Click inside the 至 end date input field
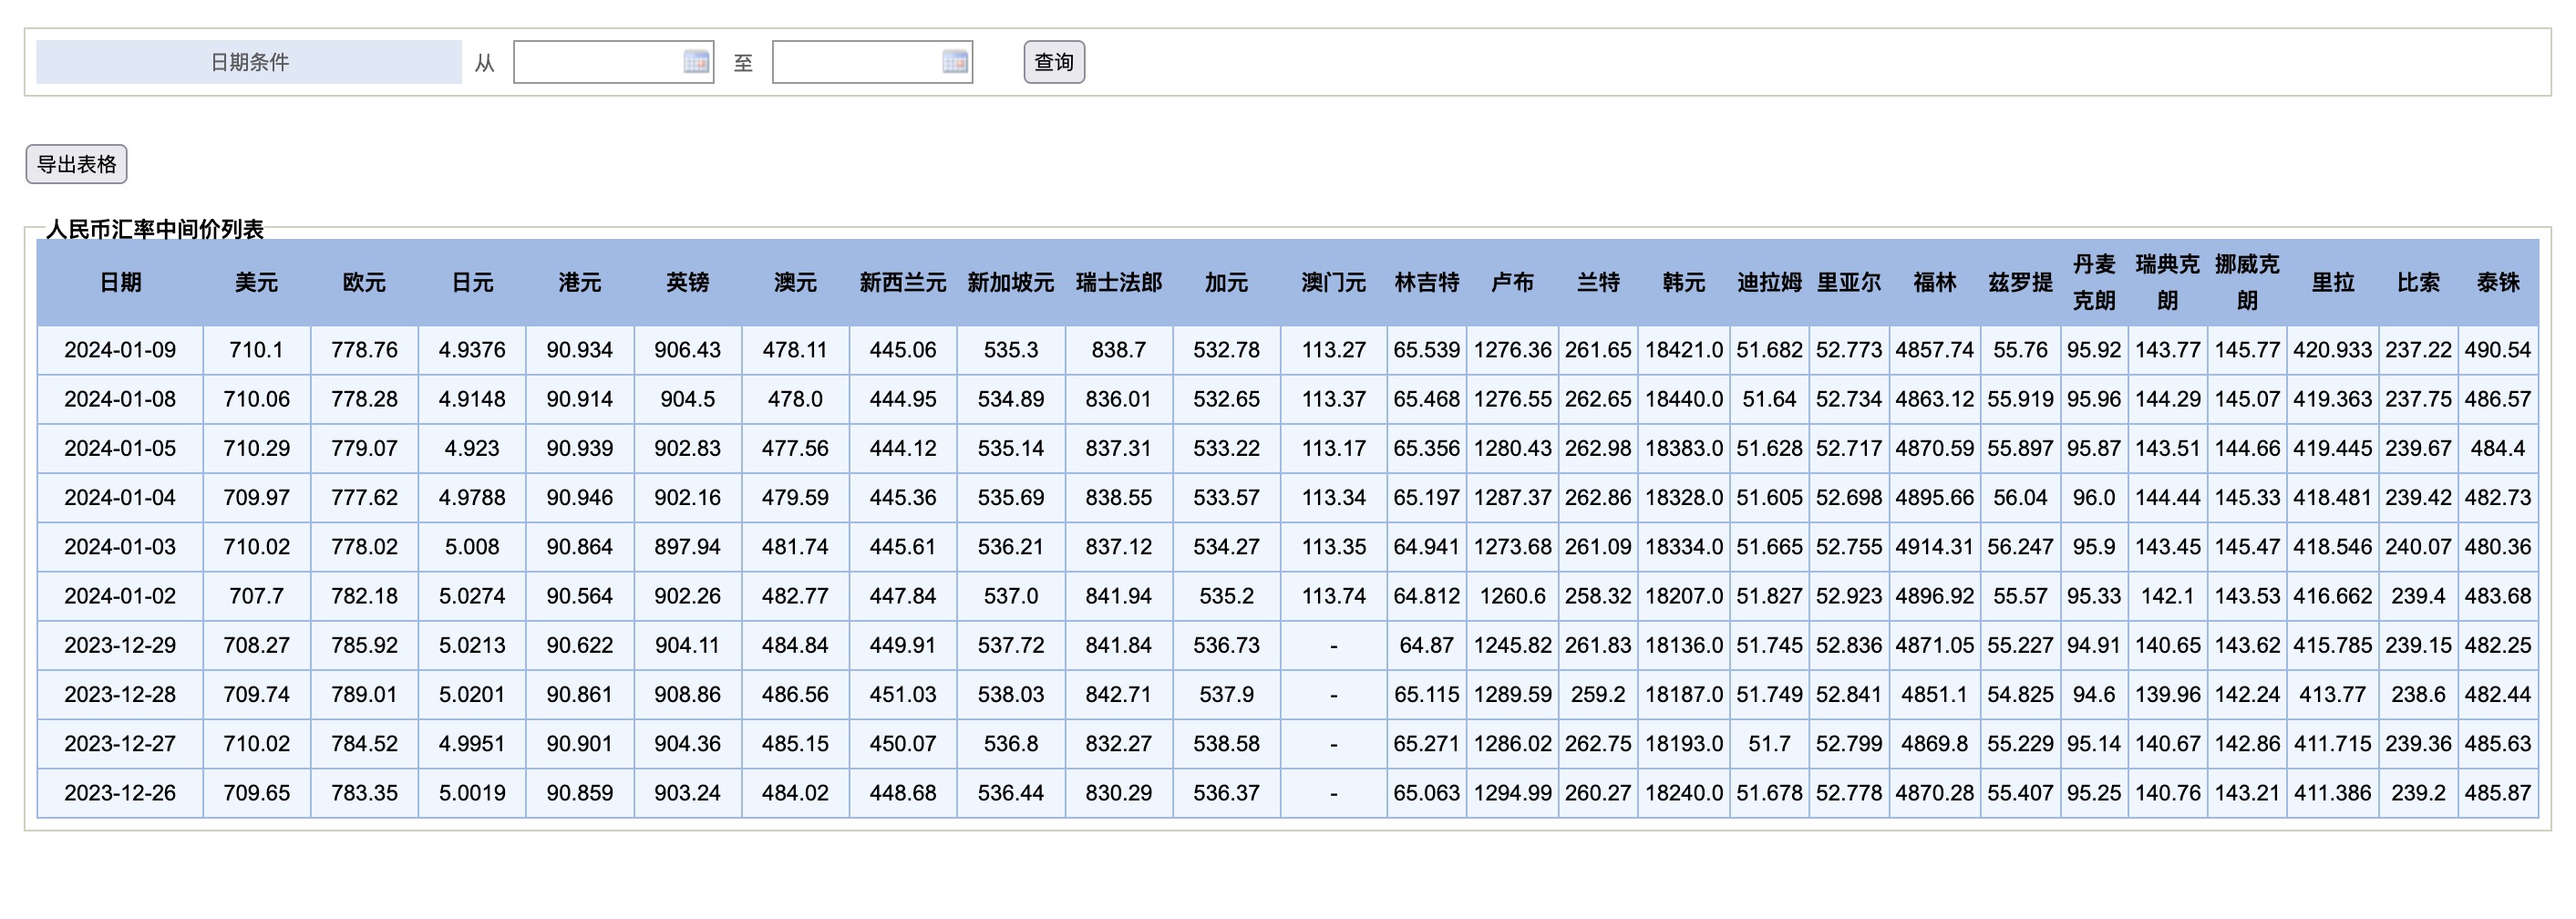 860,62
